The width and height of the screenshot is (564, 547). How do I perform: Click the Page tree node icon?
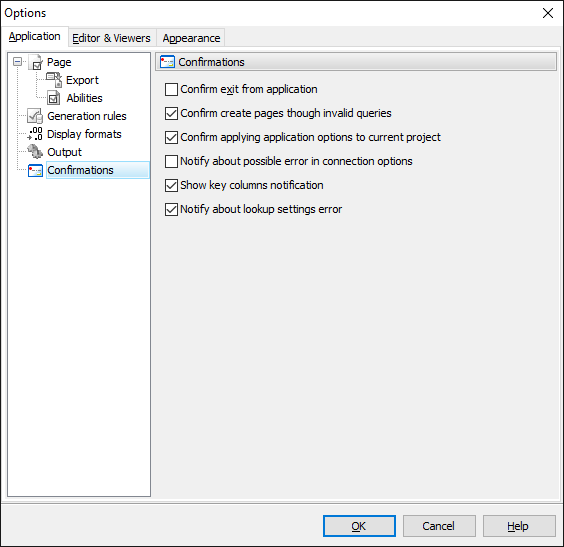click(35, 62)
